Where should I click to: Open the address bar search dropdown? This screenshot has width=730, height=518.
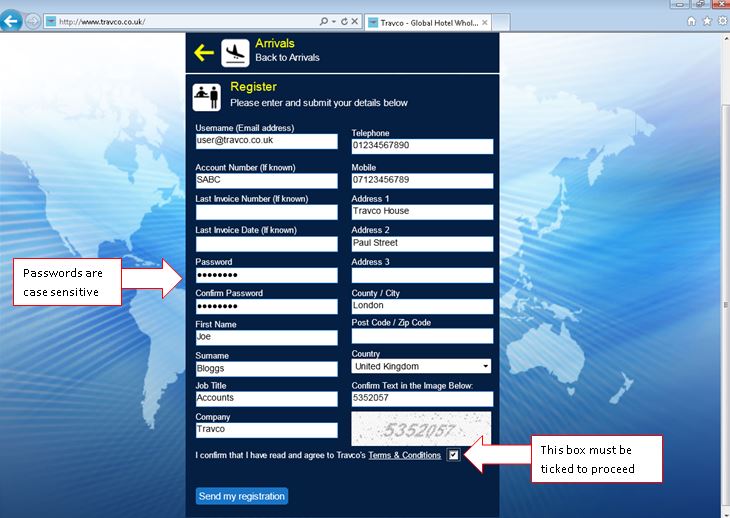[x=334, y=21]
